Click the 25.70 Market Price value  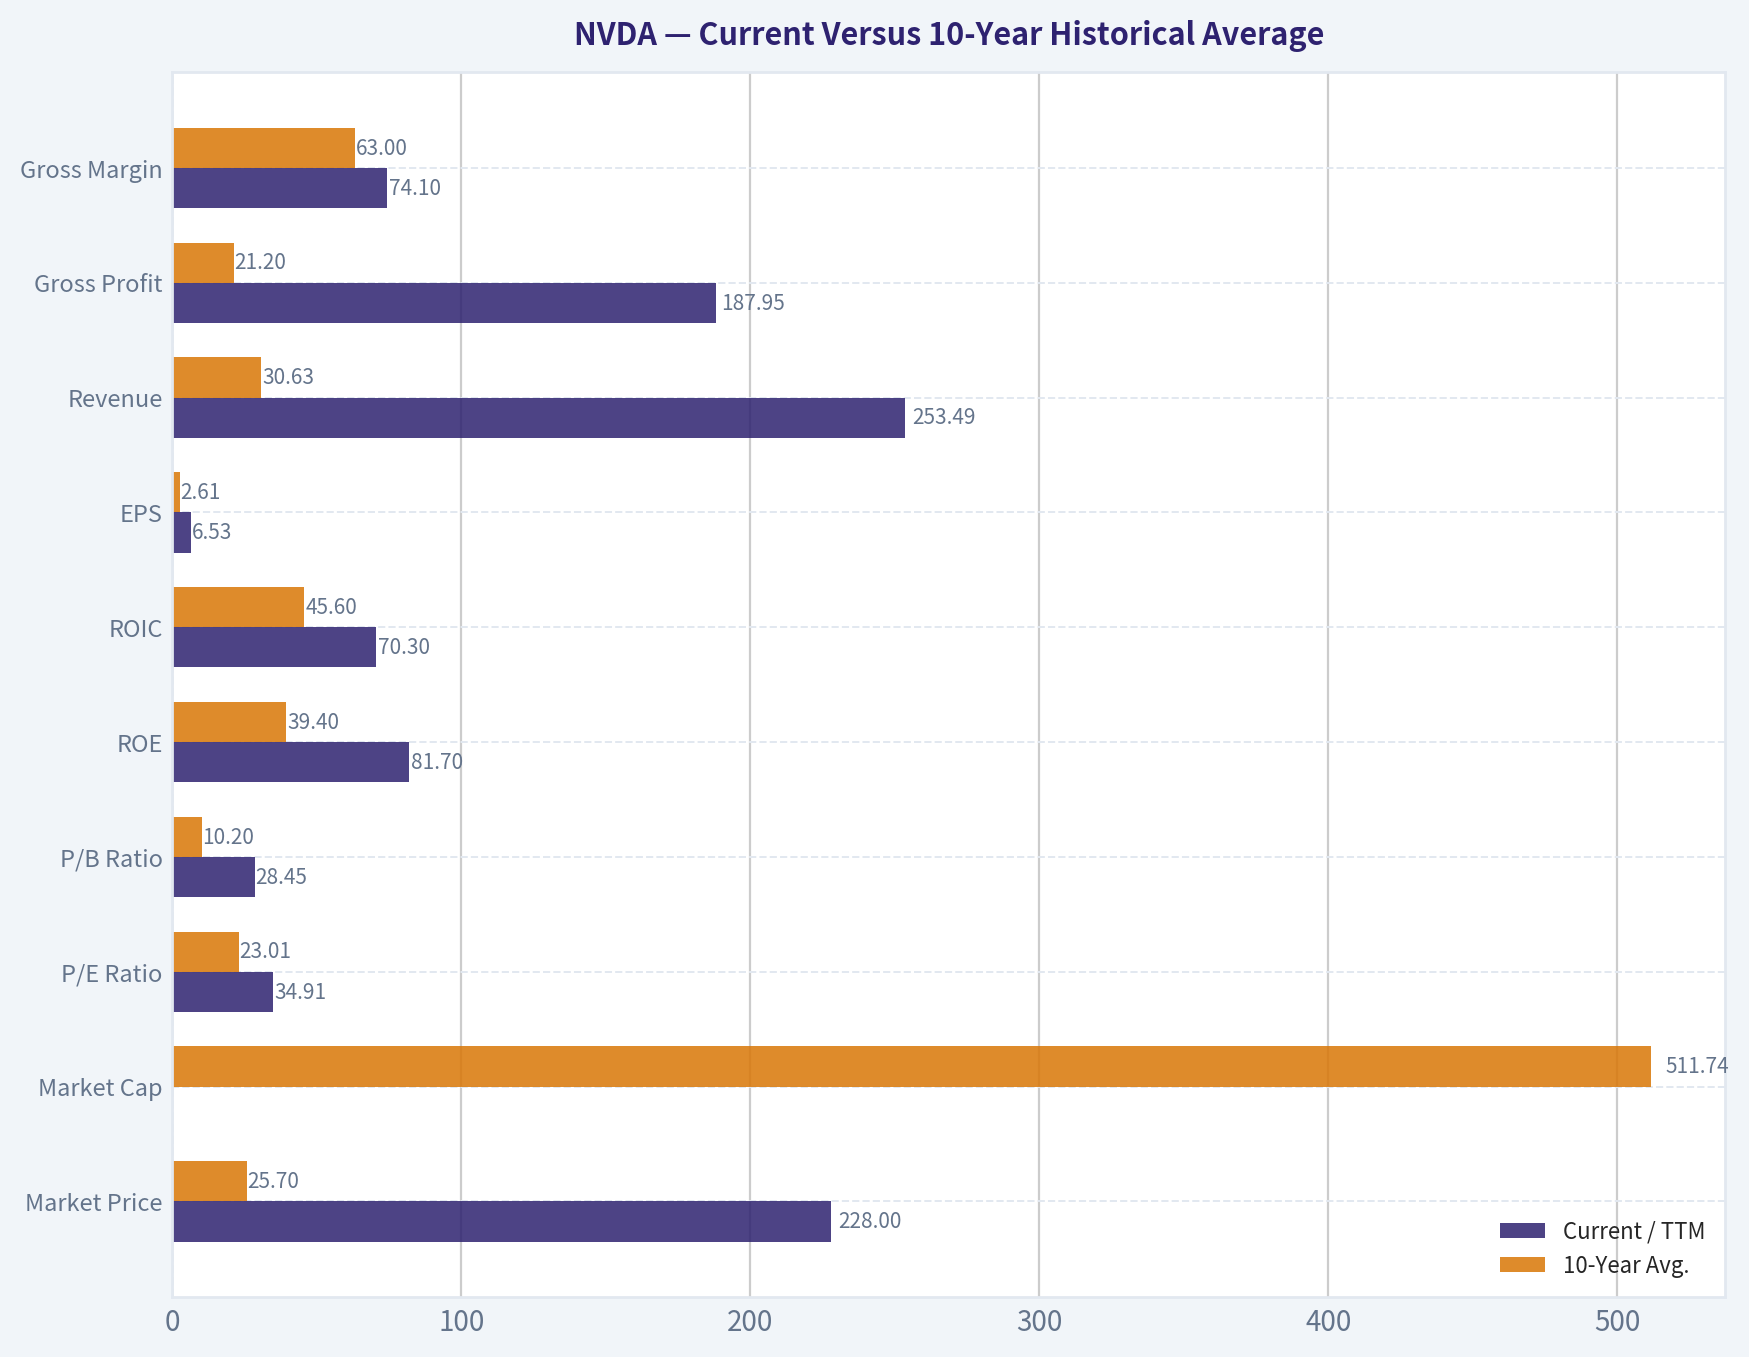273,1181
